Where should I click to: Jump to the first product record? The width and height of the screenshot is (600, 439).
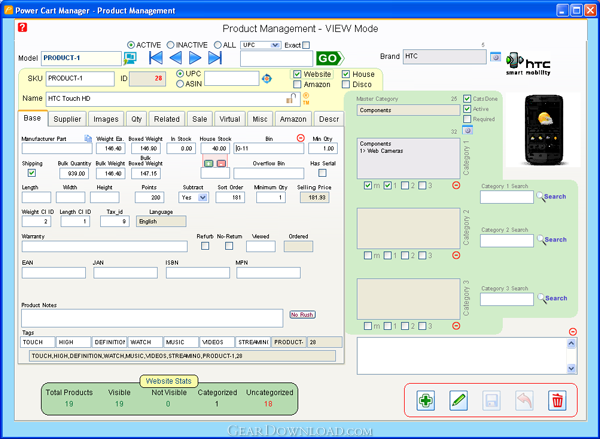156,58
